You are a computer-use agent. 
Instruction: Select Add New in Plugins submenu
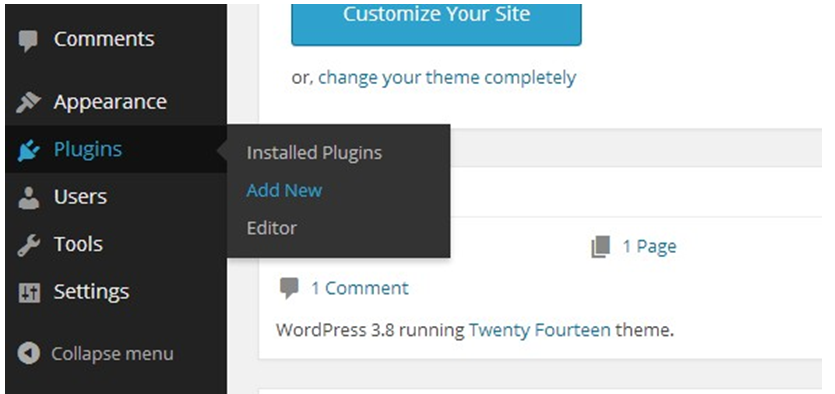[x=284, y=191]
